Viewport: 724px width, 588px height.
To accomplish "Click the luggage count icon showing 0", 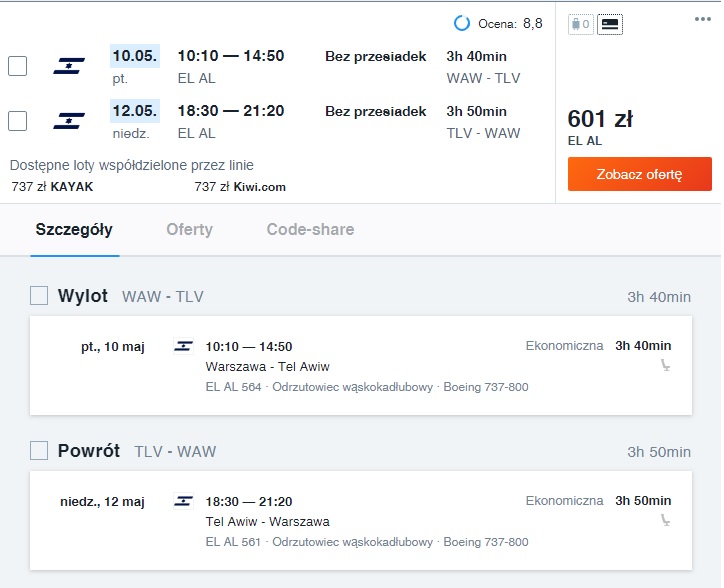I will pos(580,24).
